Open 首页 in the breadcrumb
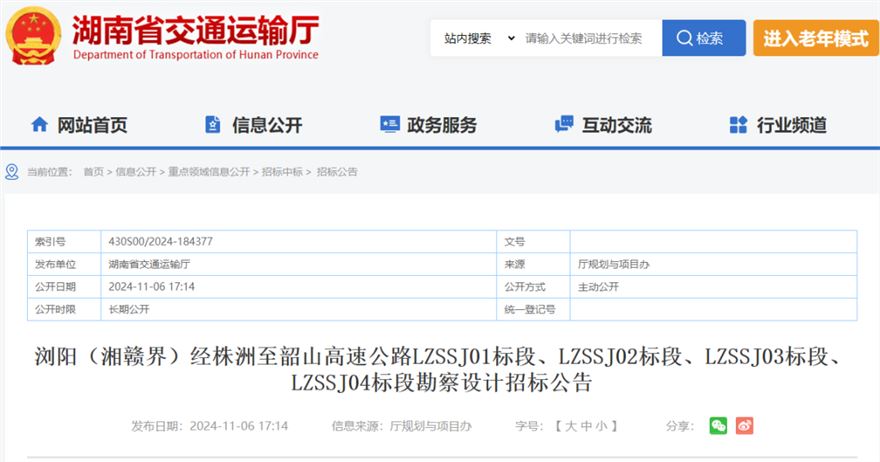The width and height of the screenshot is (880, 462). click(93, 172)
